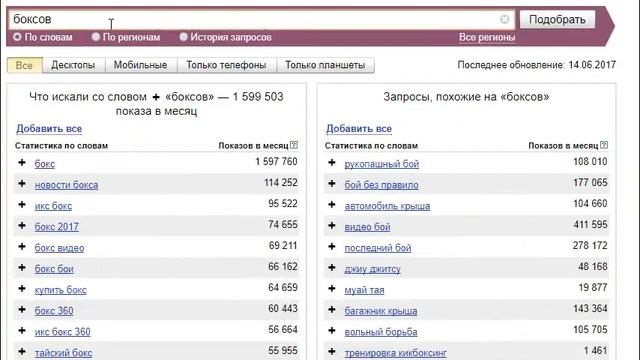This screenshot has height=360, width=640.
Task: Open the 'купить бокс' keyword link
Action: click(60, 290)
